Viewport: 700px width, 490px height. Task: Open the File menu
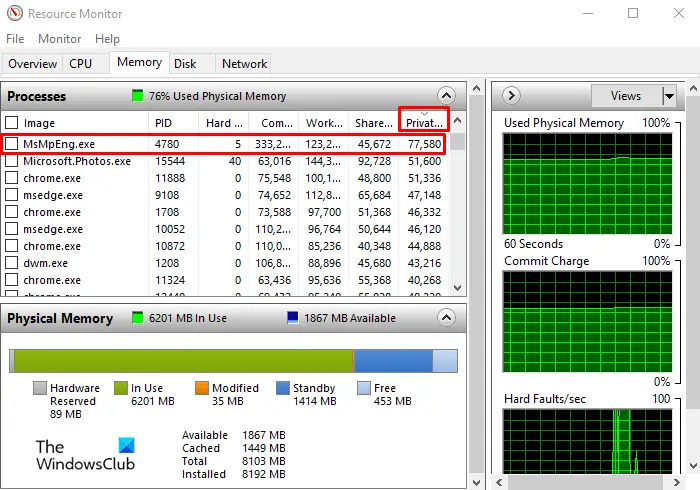[x=15, y=39]
